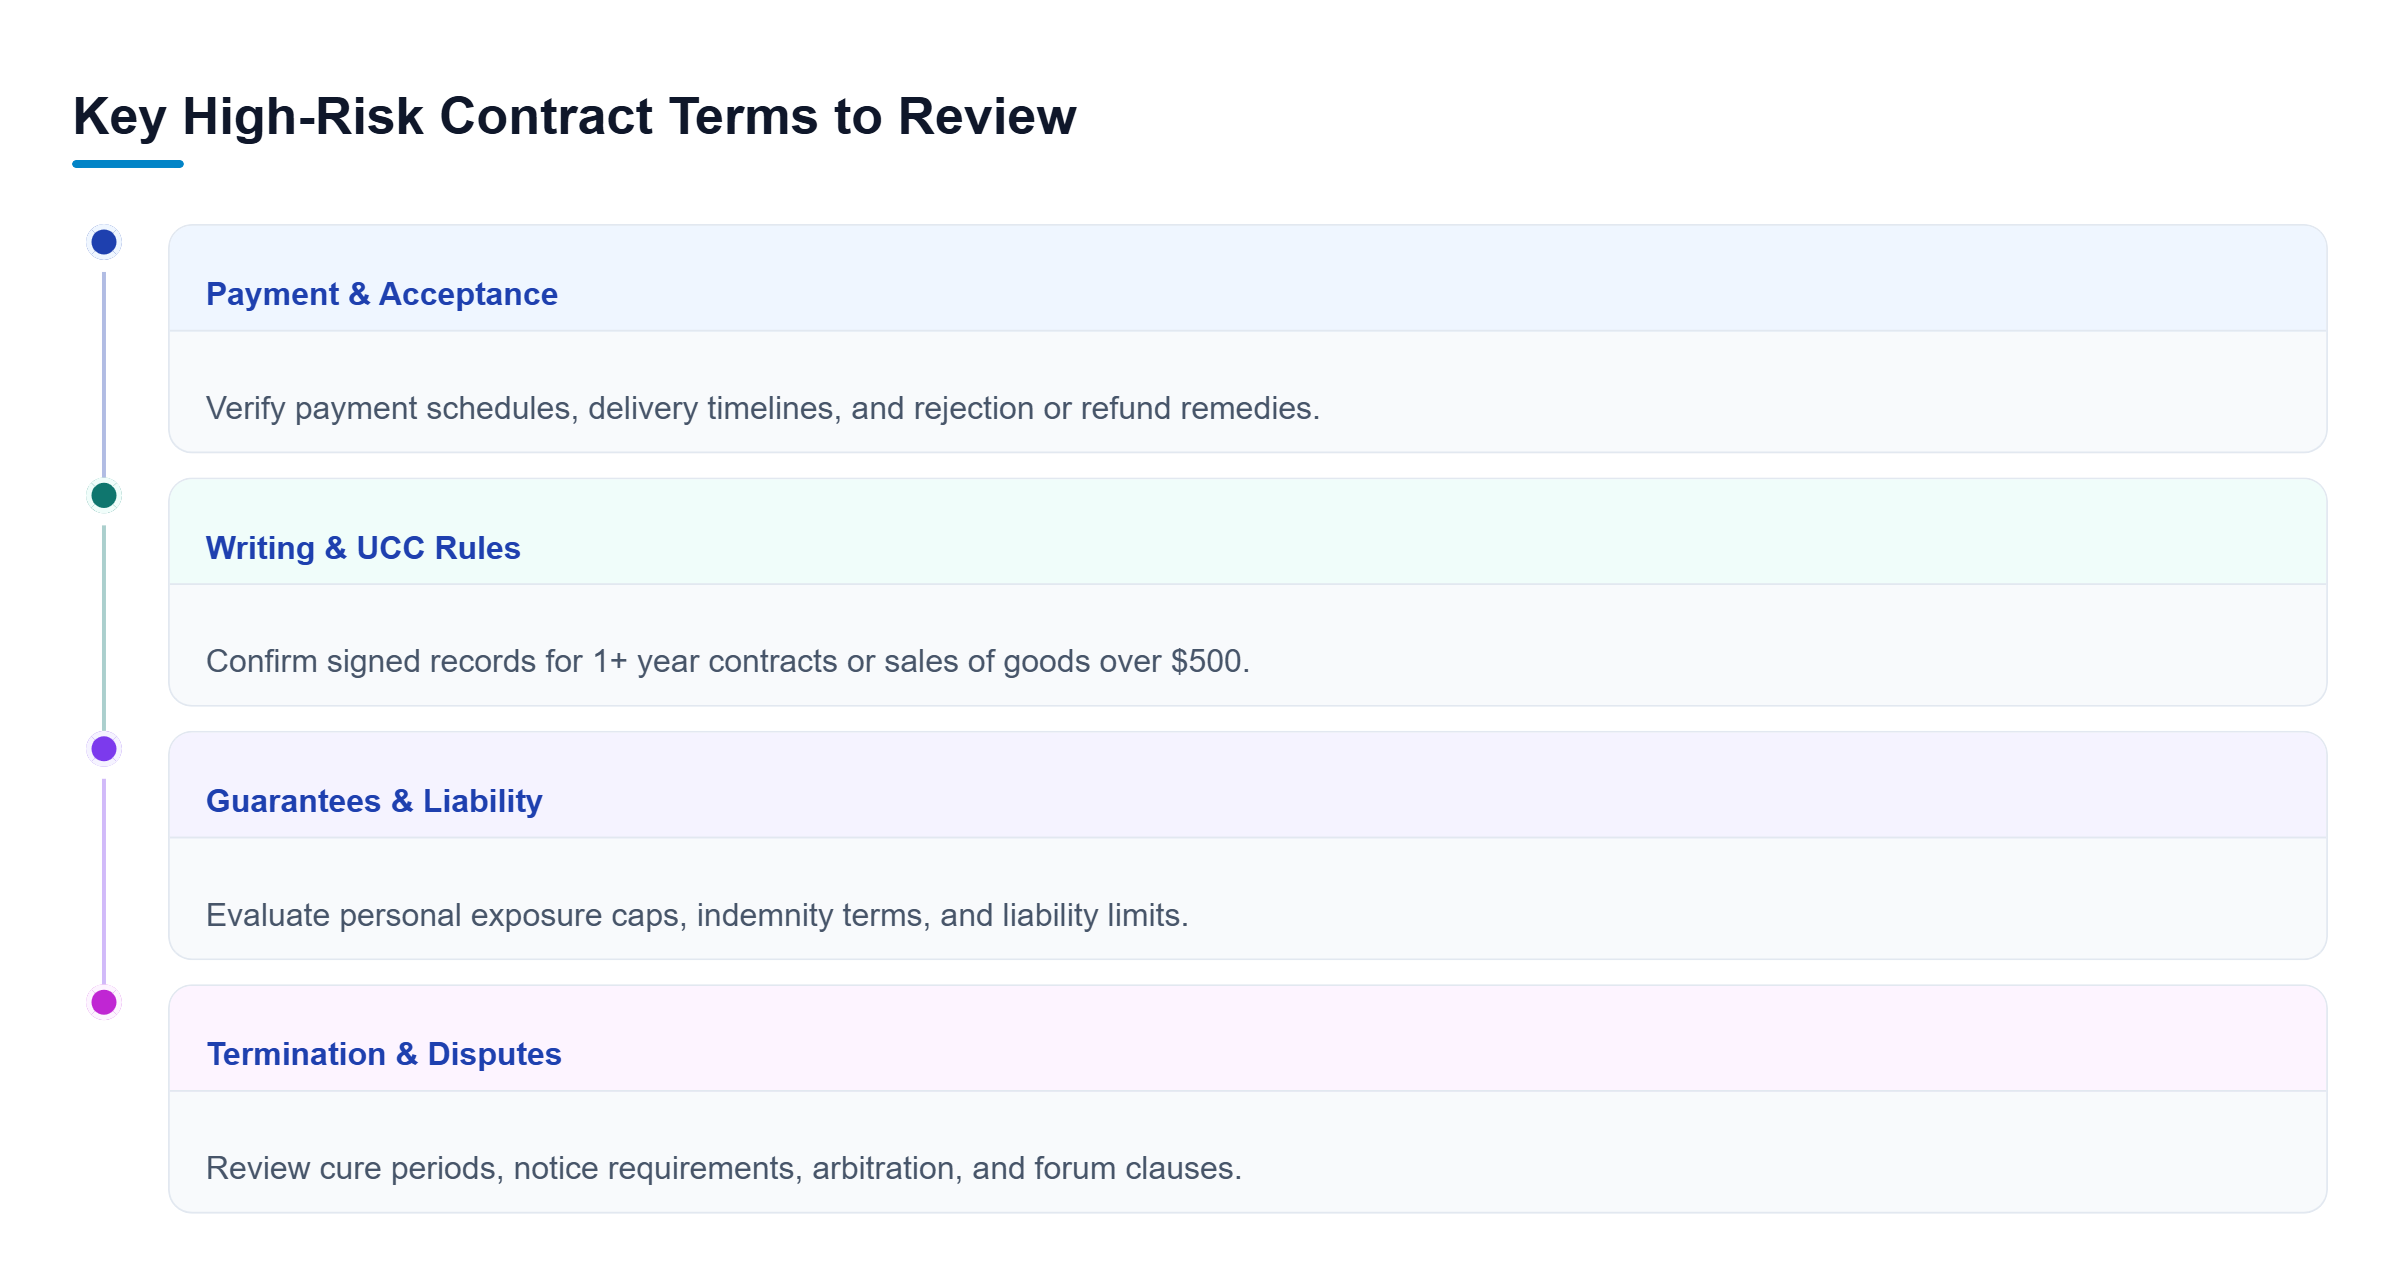Select the Termination & Disputes heading

point(384,1054)
